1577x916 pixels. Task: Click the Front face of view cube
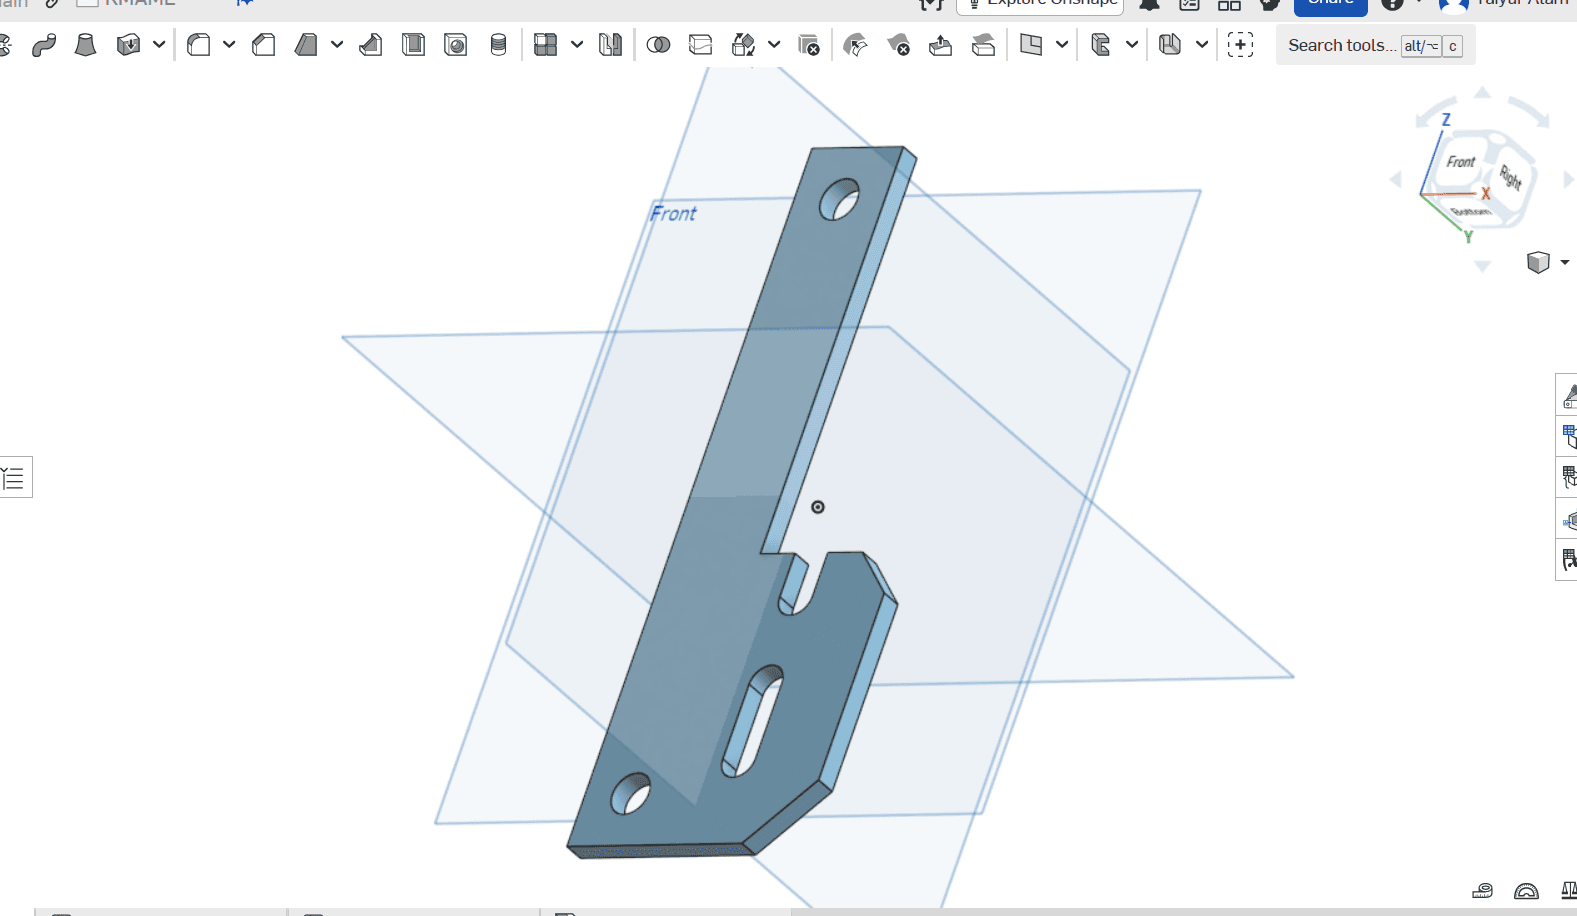pos(1461,162)
